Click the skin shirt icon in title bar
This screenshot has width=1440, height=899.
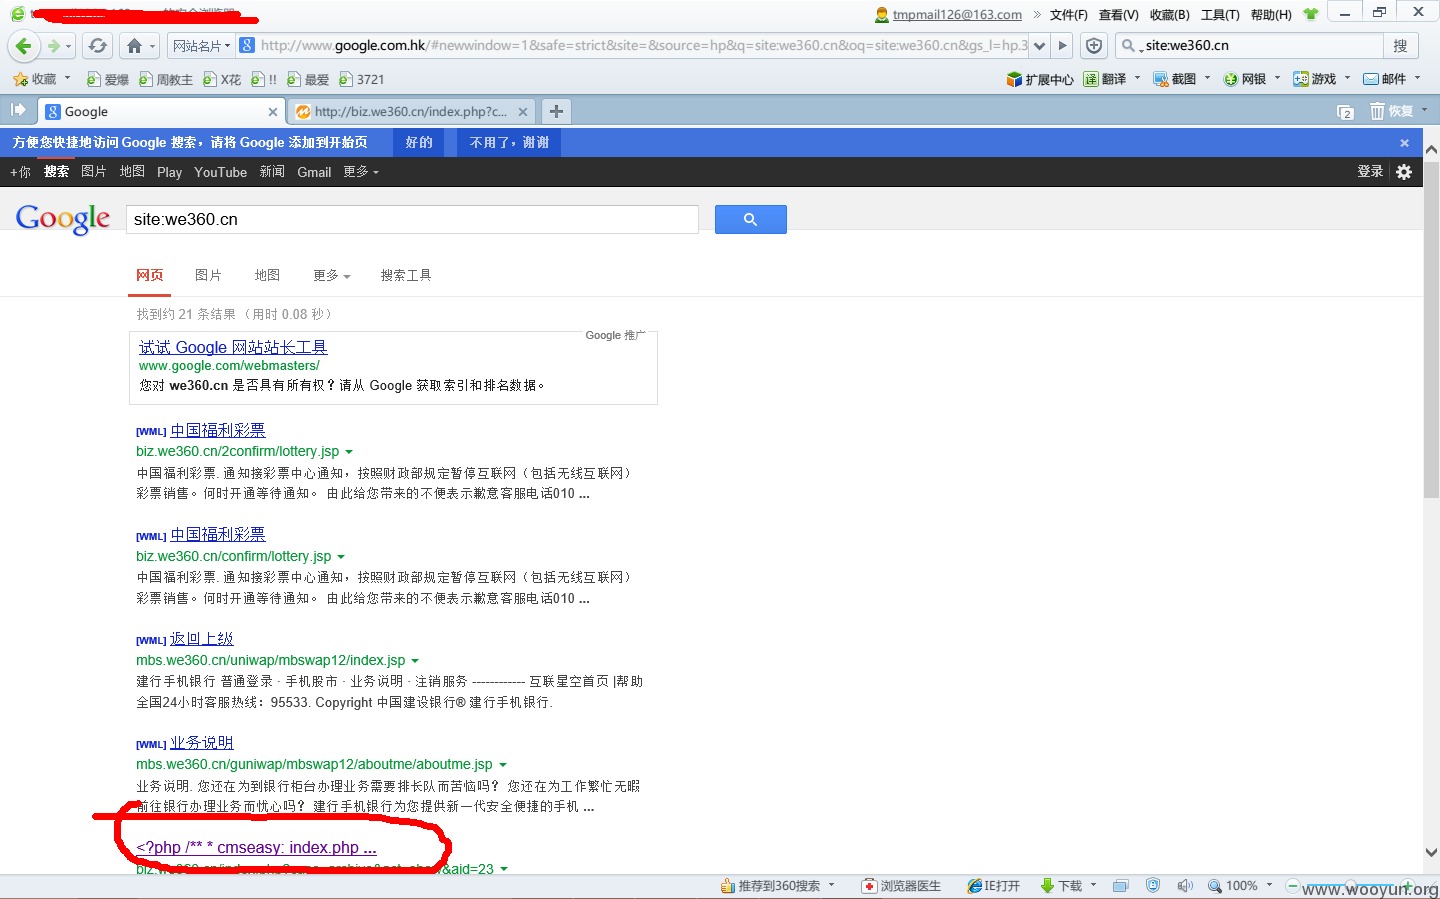pyautogui.click(x=1311, y=14)
